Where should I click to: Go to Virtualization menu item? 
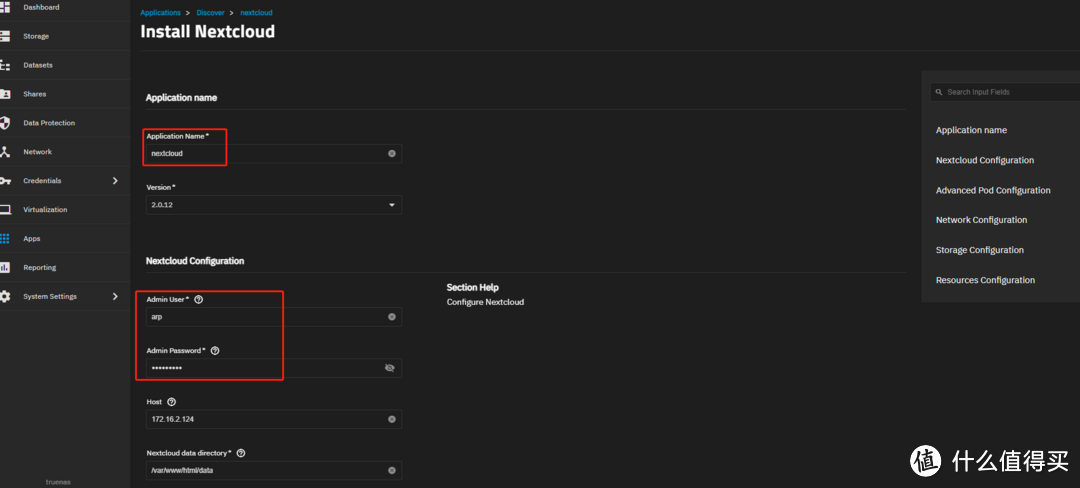pyautogui.click(x=45, y=210)
